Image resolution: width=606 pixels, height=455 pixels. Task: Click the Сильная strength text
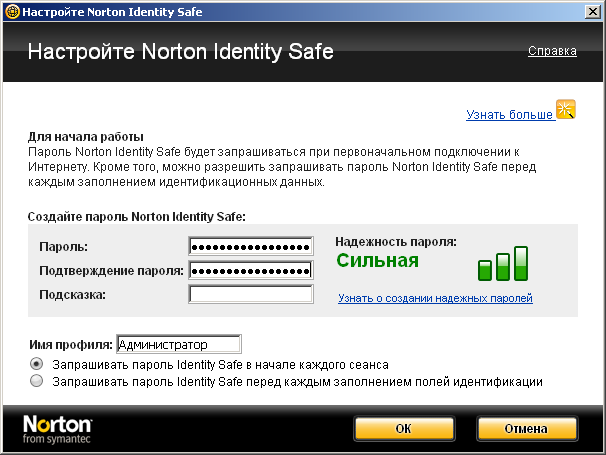[377, 261]
